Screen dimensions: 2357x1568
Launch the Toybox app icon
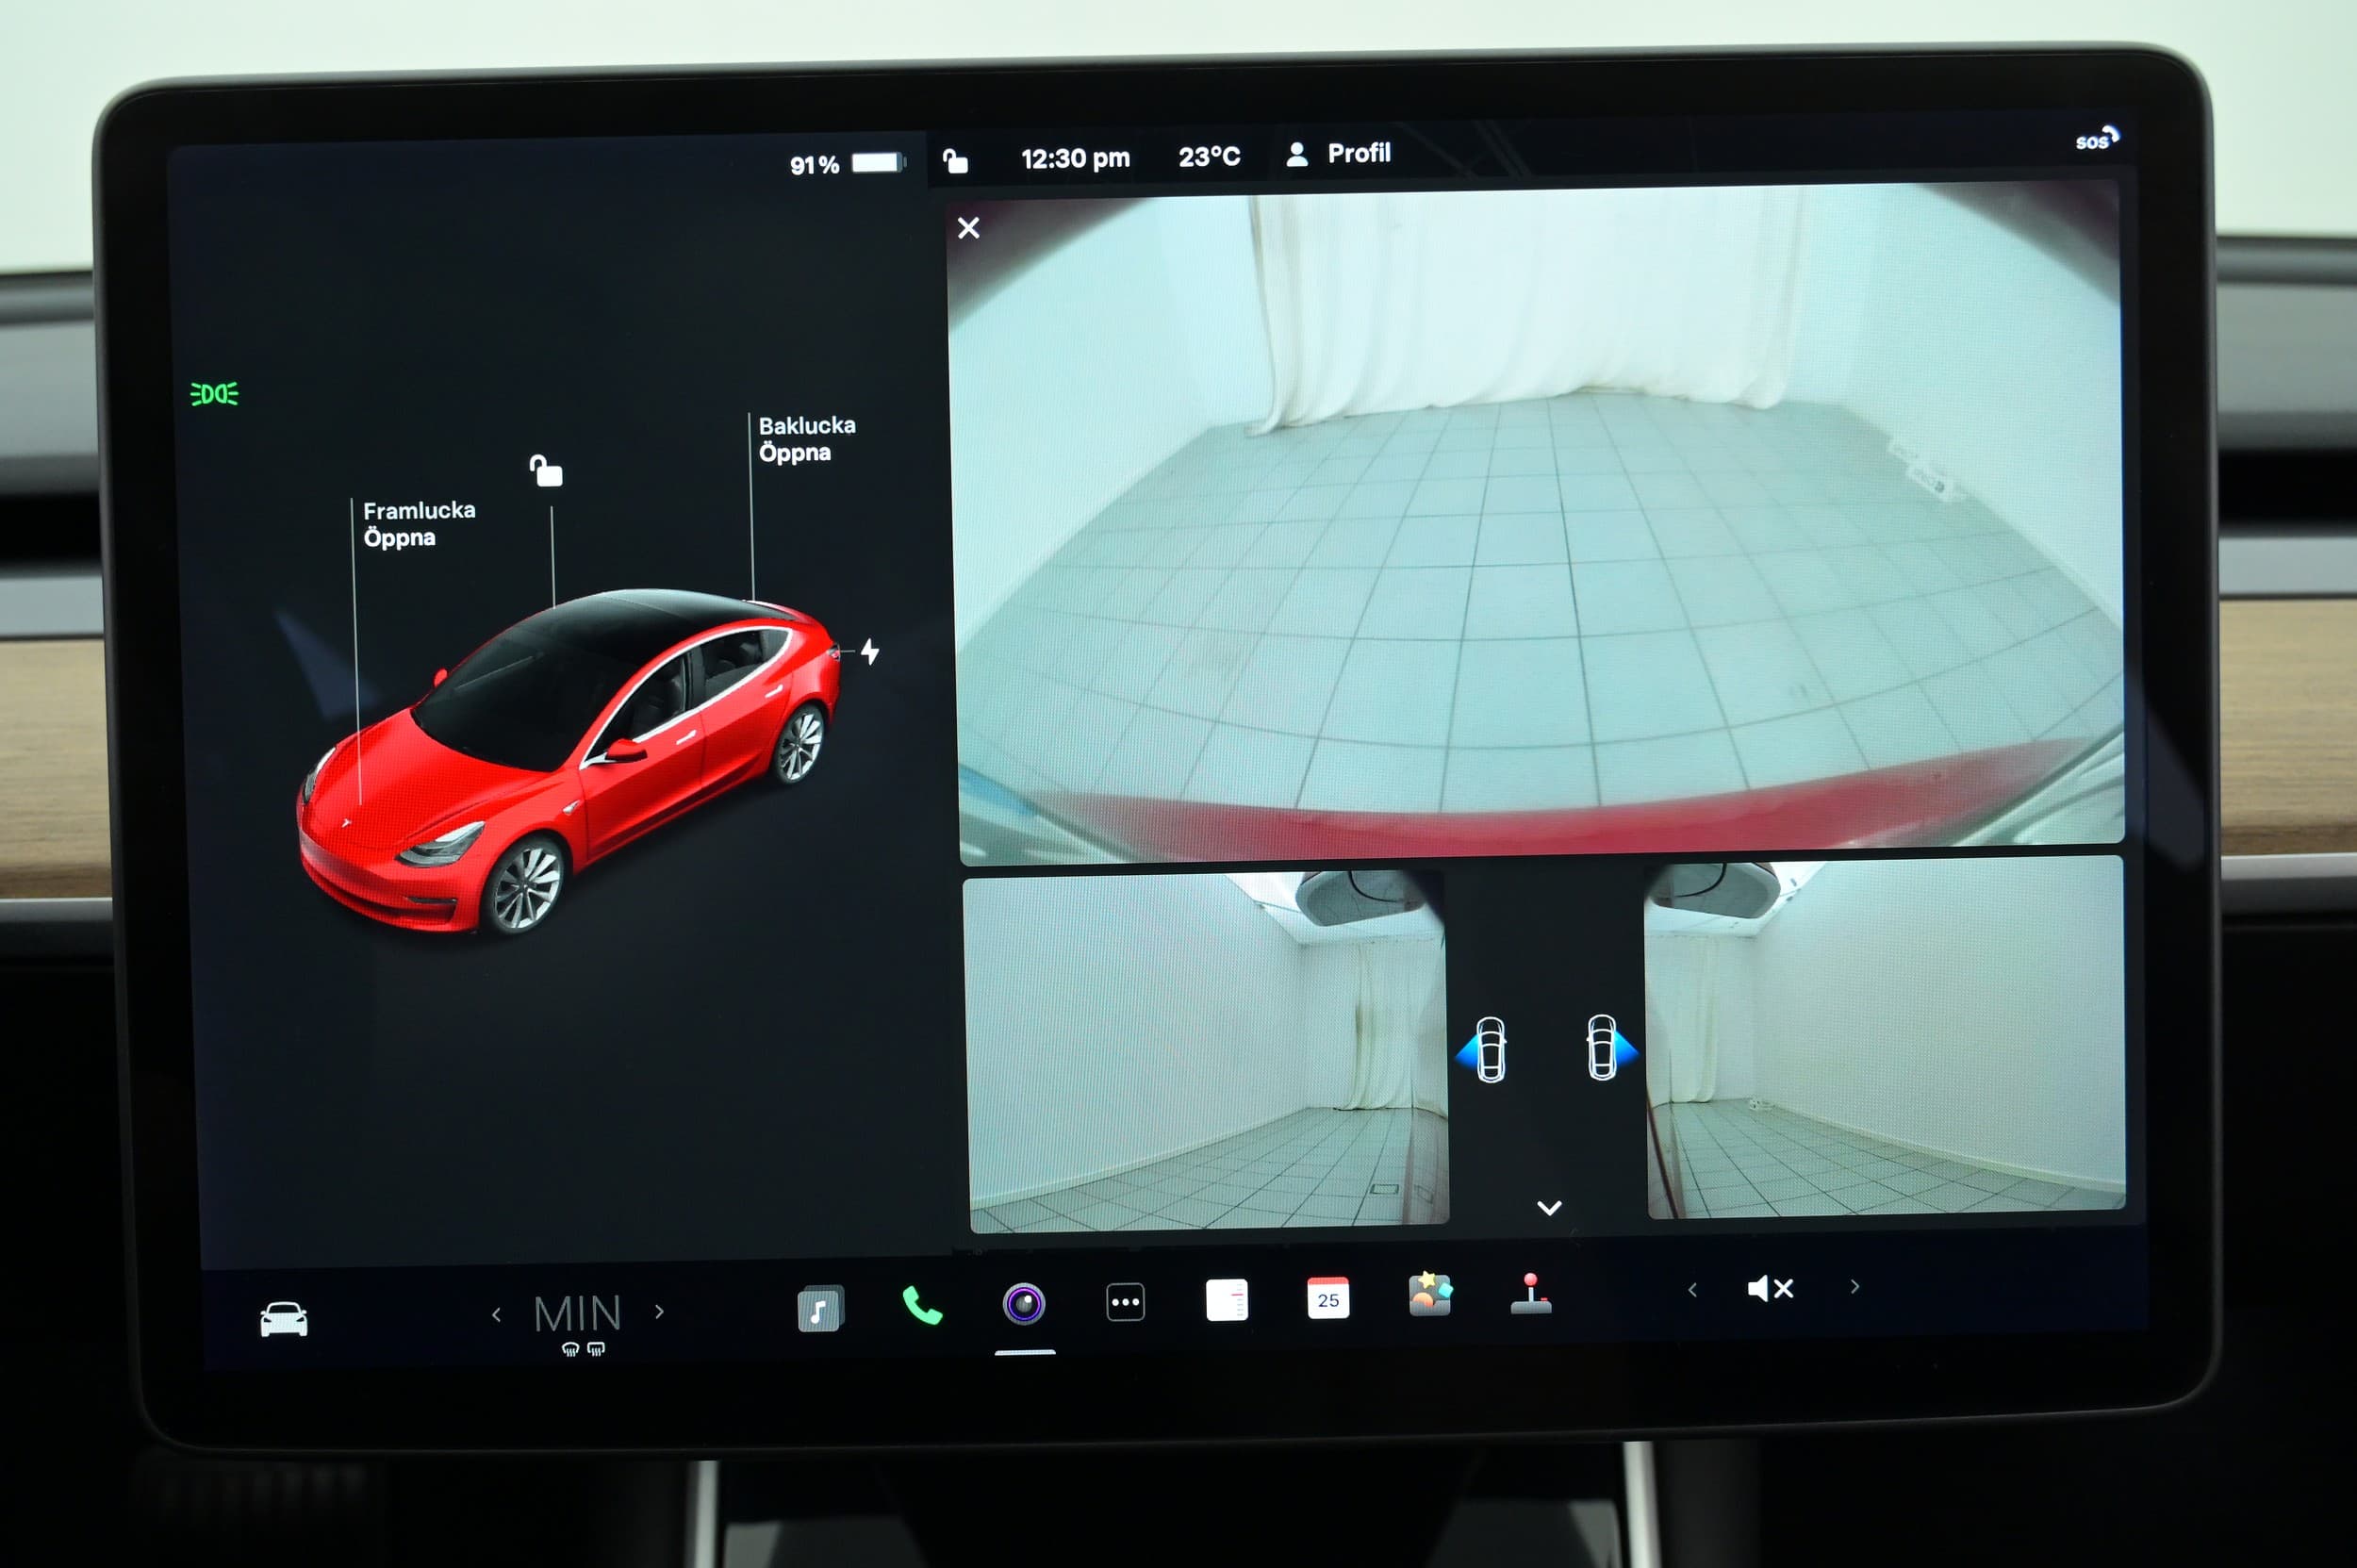pyautogui.click(x=1429, y=1295)
